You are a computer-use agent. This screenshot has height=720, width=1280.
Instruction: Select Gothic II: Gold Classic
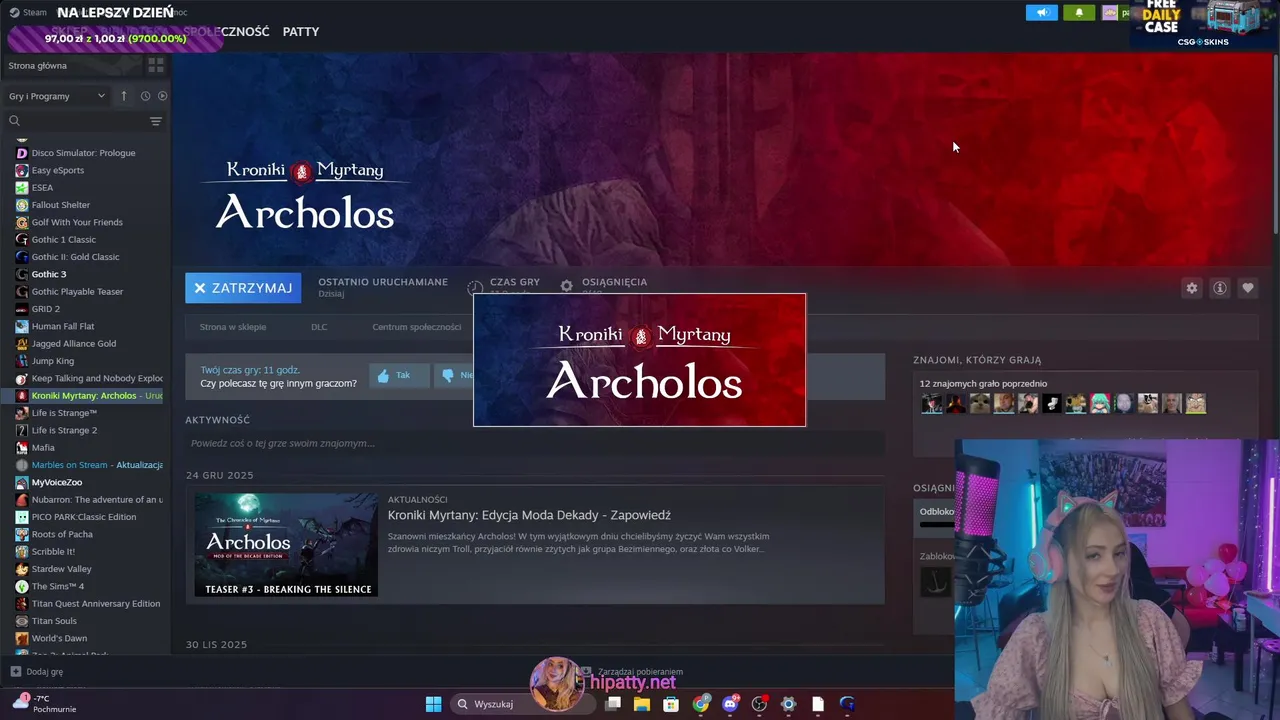click(75, 257)
